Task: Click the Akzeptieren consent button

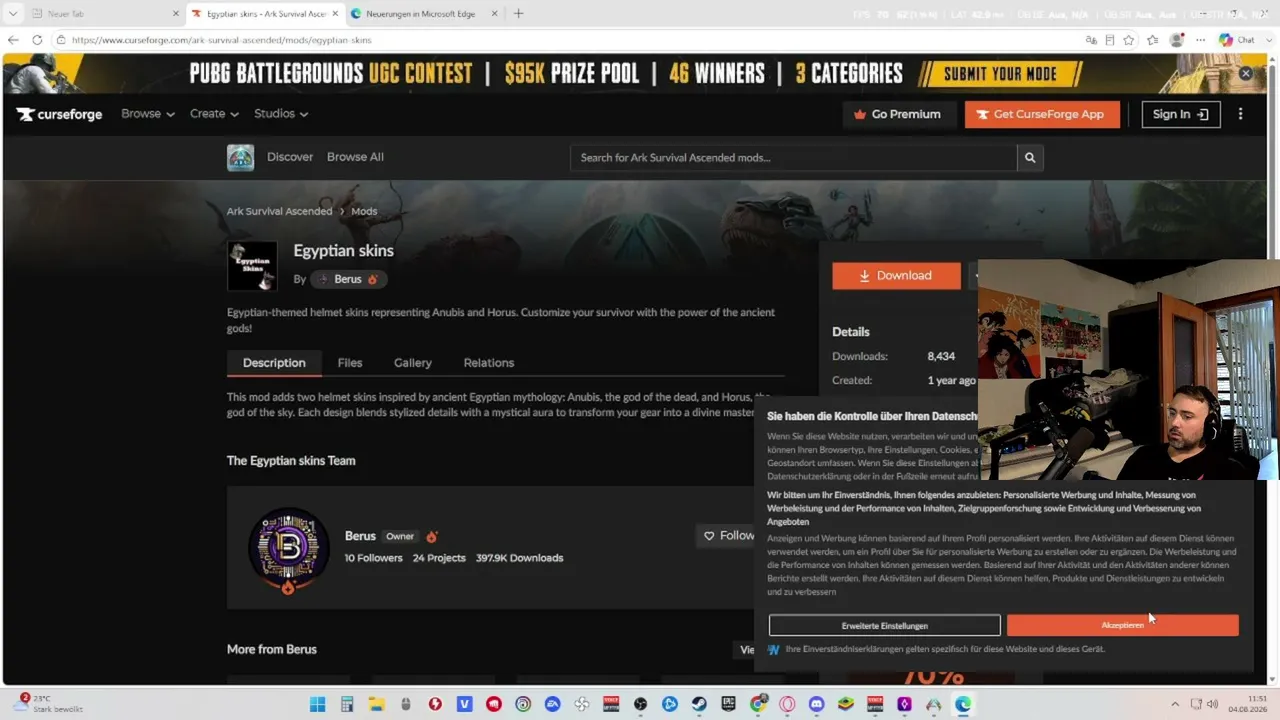Action: [x=1122, y=625]
